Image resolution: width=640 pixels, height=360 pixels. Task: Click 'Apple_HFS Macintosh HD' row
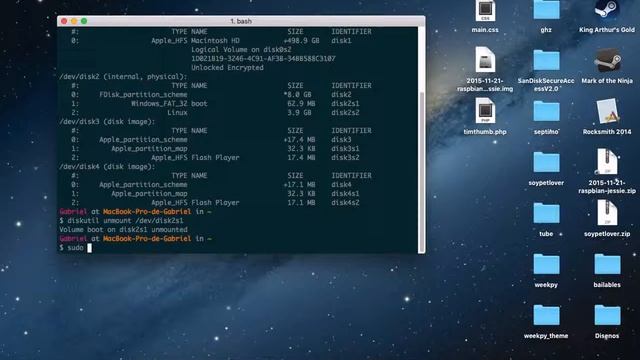coord(196,41)
